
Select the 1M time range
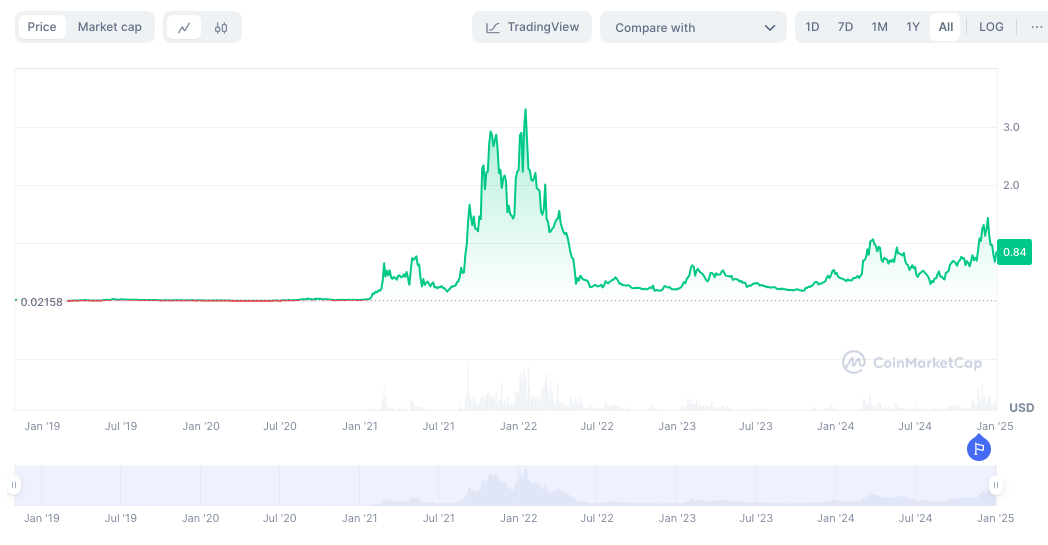click(879, 27)
